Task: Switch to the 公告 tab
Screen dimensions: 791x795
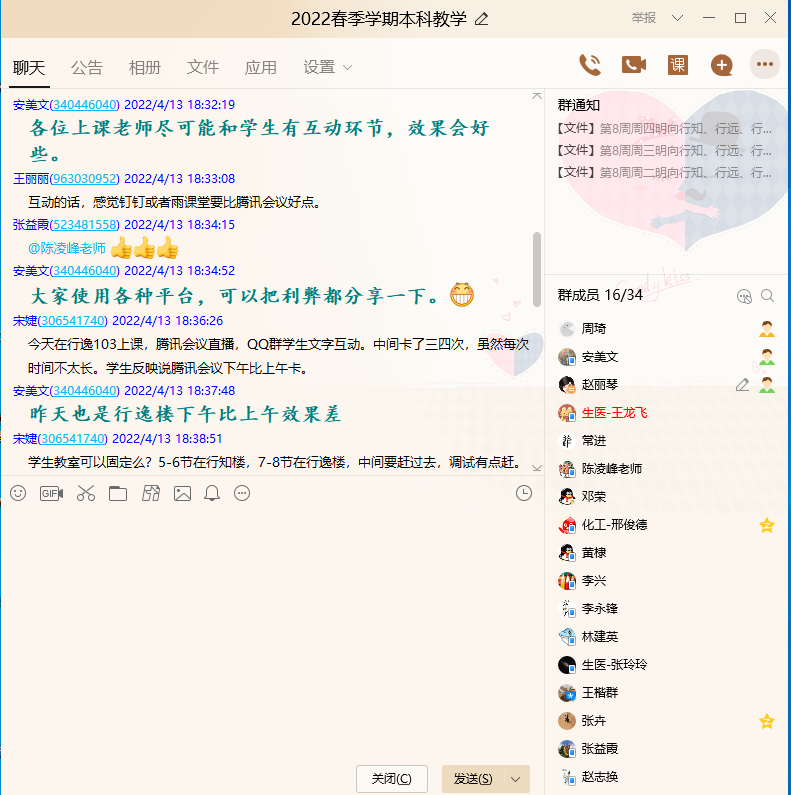Action: [87, 68]
